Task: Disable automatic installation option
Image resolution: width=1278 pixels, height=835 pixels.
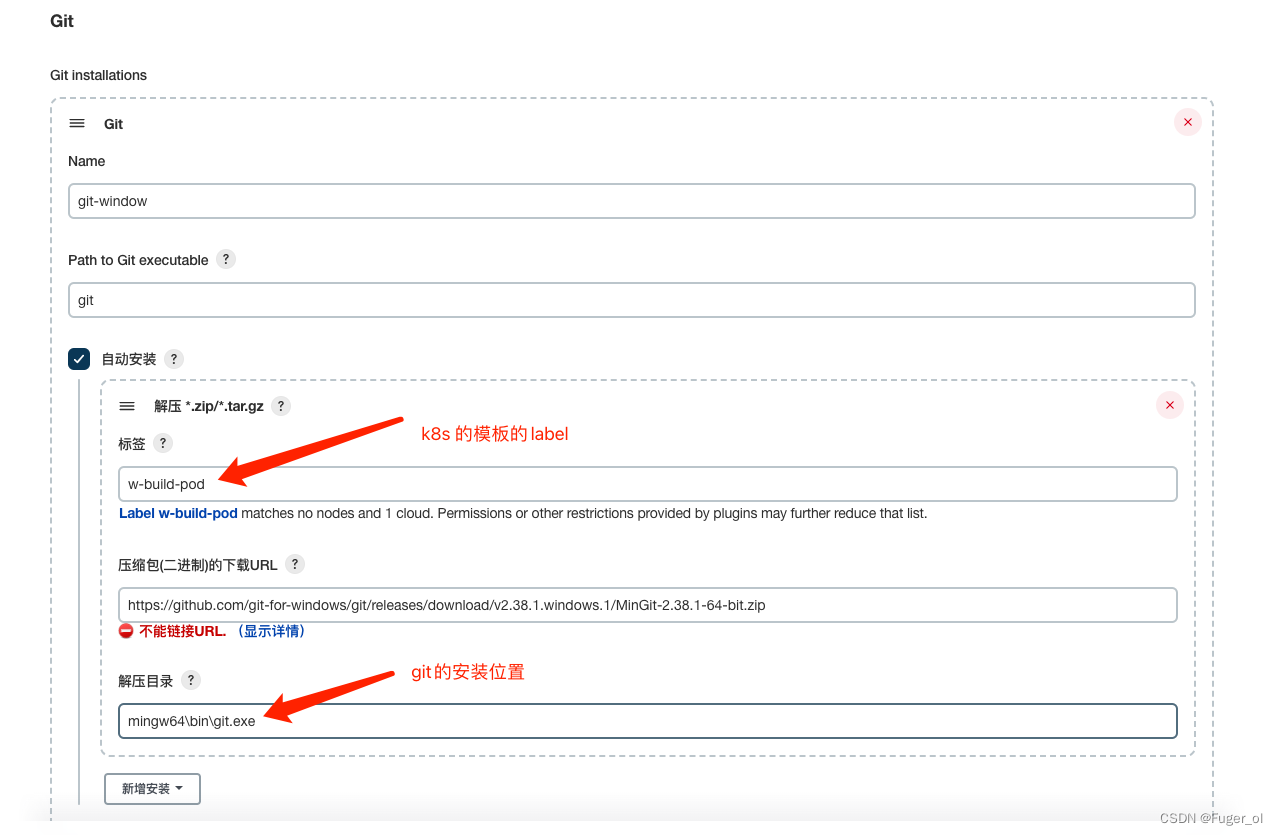Action: pyautogui.click(x=79, y=358)
